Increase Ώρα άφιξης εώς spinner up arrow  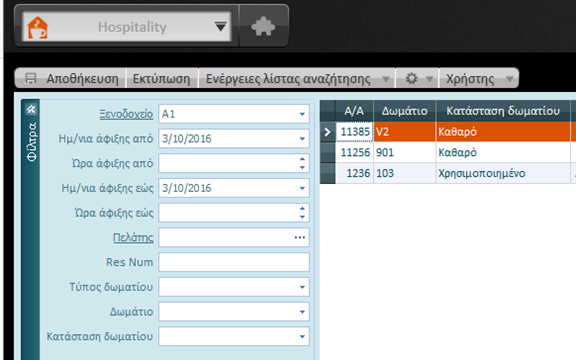(x=302, y=209)
